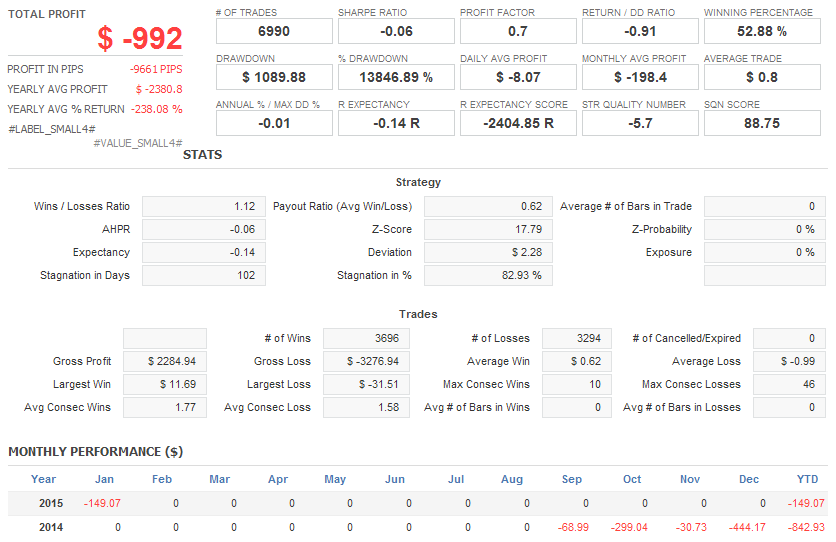Select the SQN Score value 88.75
Screen dimensions: 836x542
tap(762, 123)
